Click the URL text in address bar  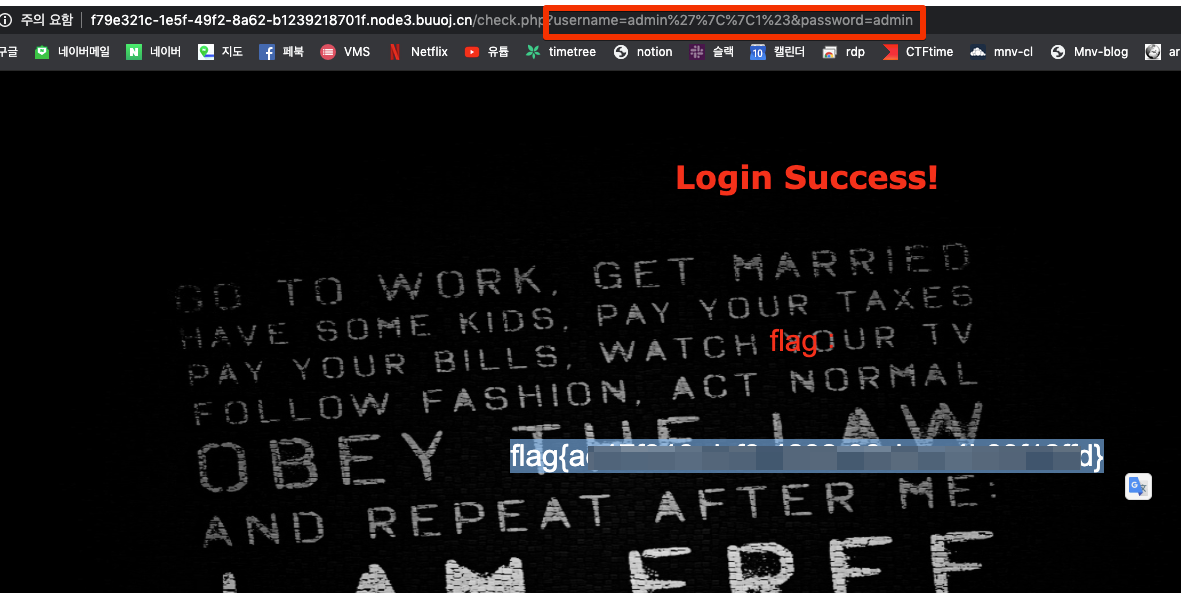502,20
